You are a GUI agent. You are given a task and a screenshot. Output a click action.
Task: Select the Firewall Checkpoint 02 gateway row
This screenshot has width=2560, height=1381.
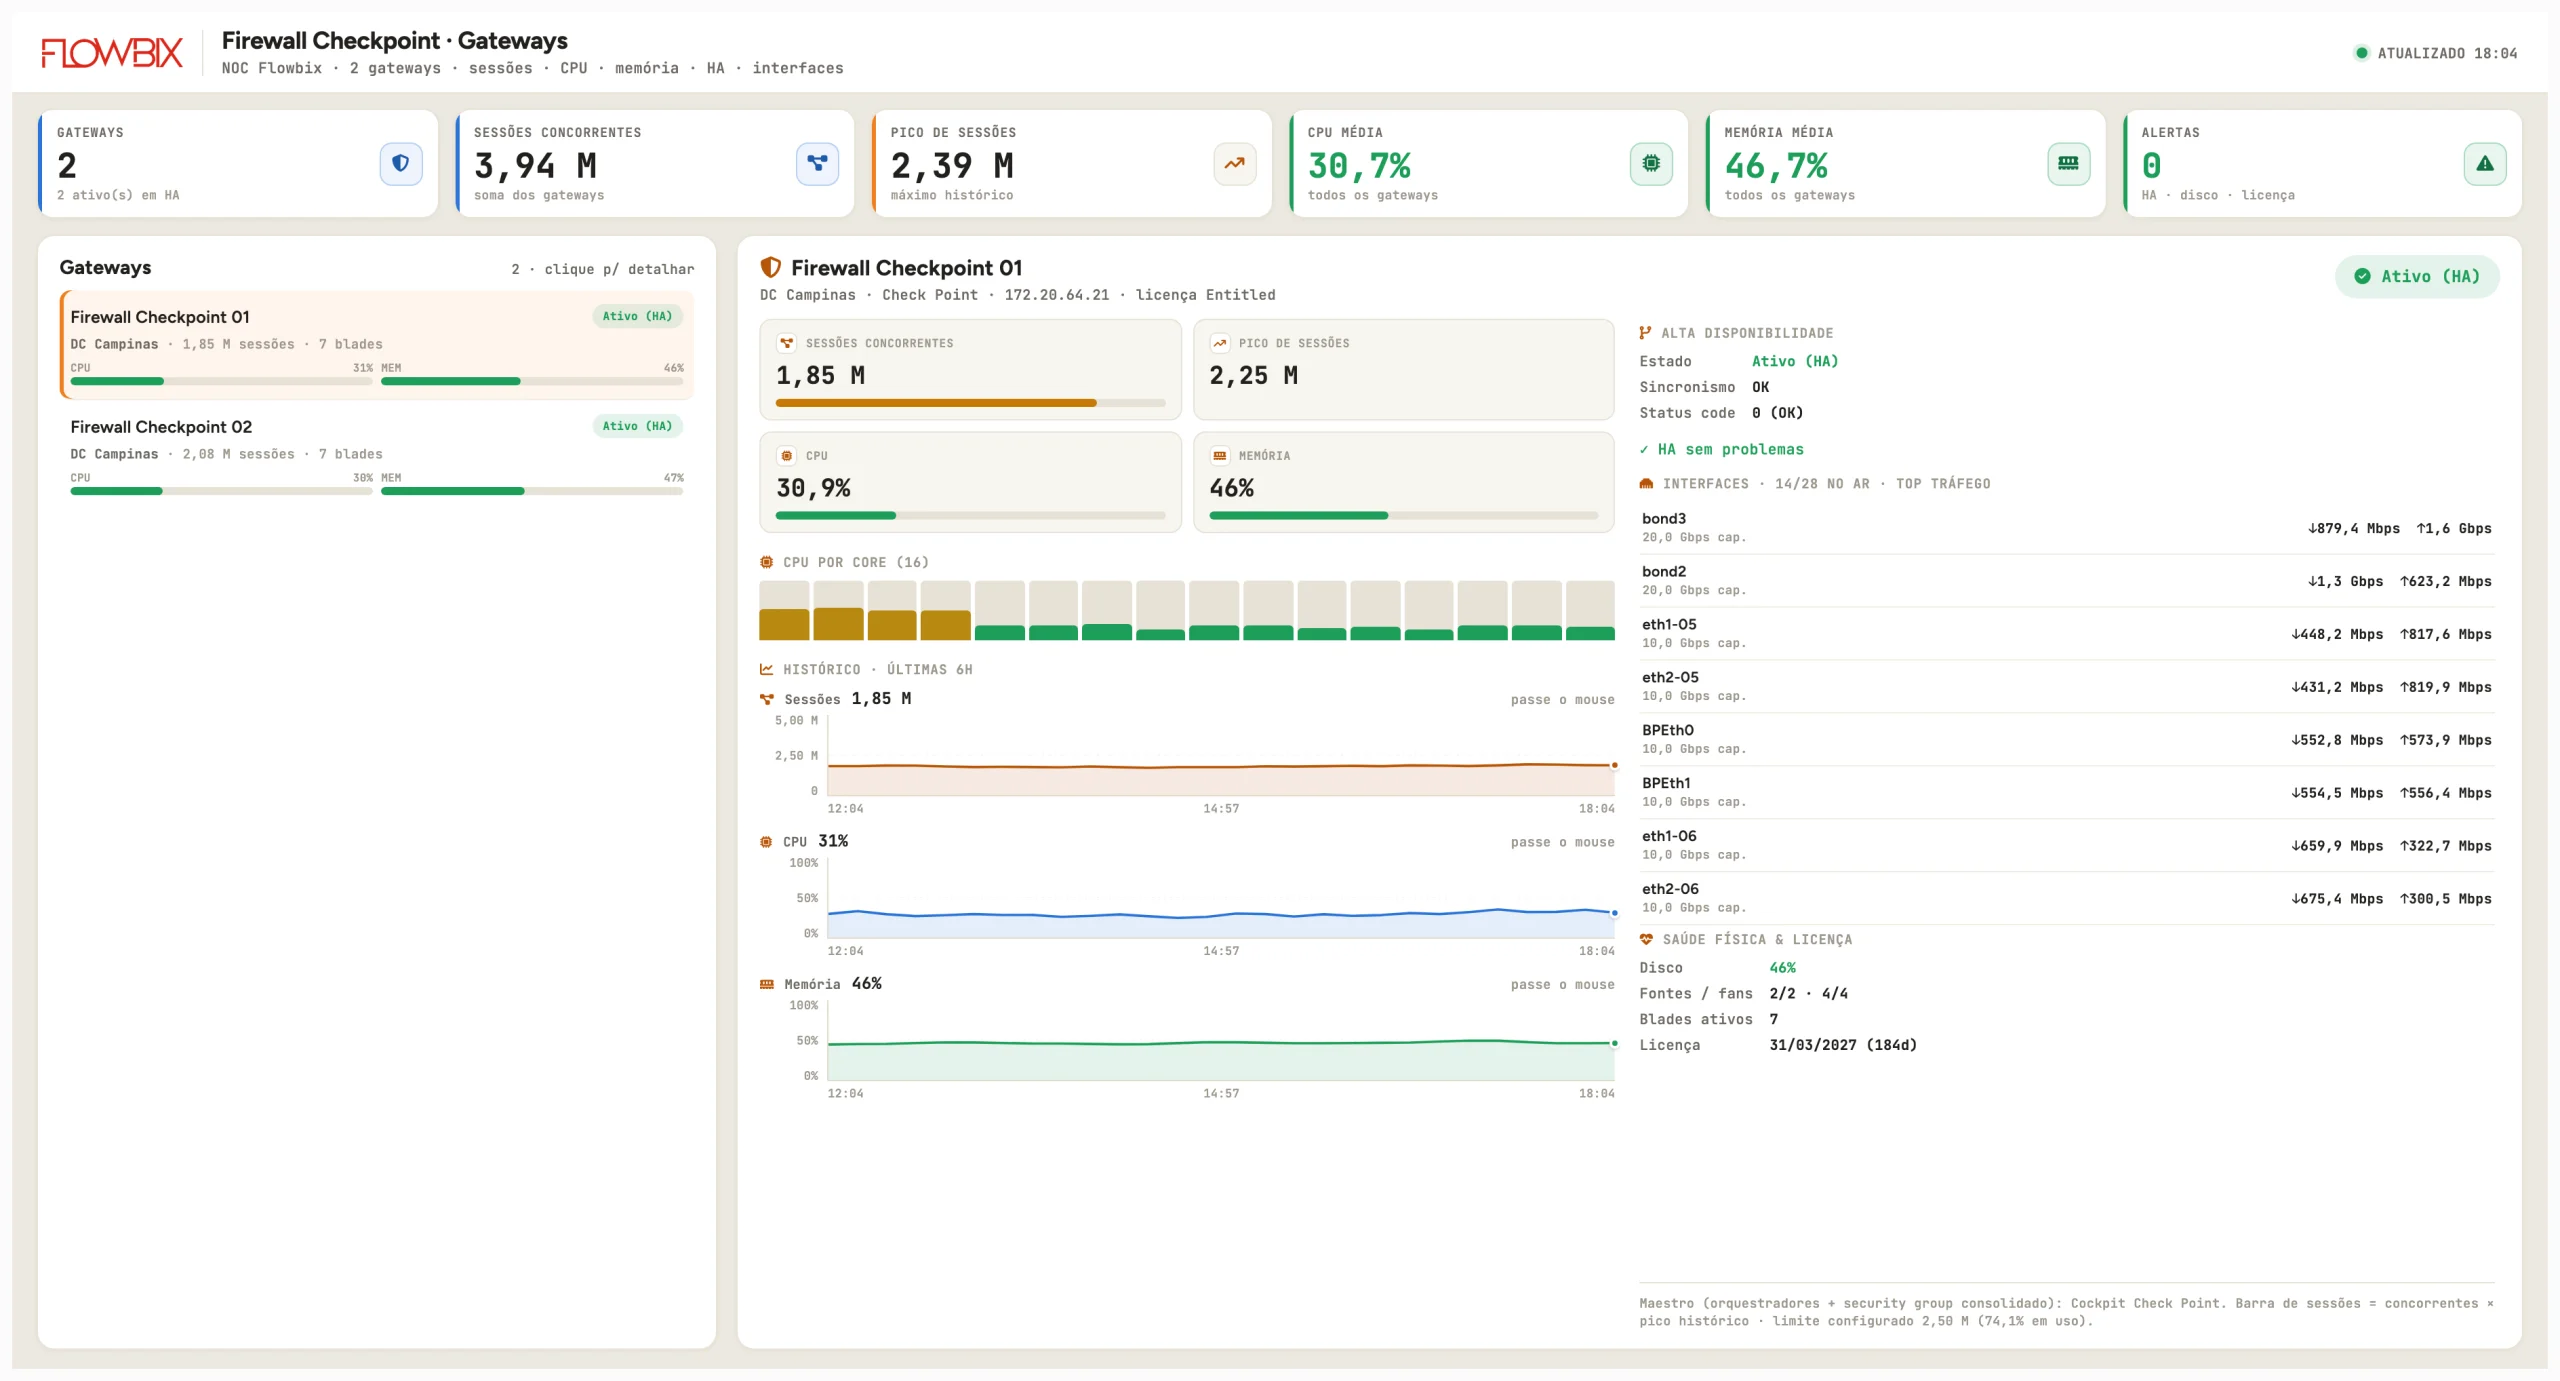377,454
